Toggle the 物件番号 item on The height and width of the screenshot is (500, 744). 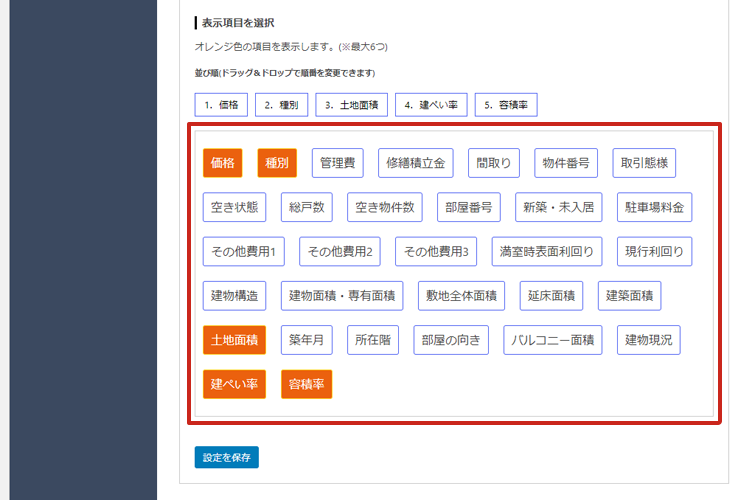tap(565, 163)
